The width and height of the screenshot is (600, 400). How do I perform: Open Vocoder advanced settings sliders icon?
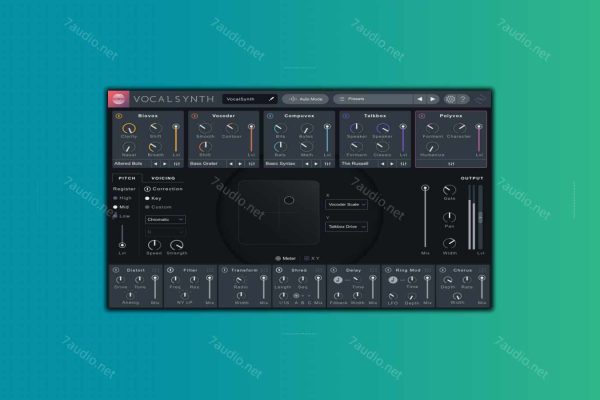[x=252, y=164]
